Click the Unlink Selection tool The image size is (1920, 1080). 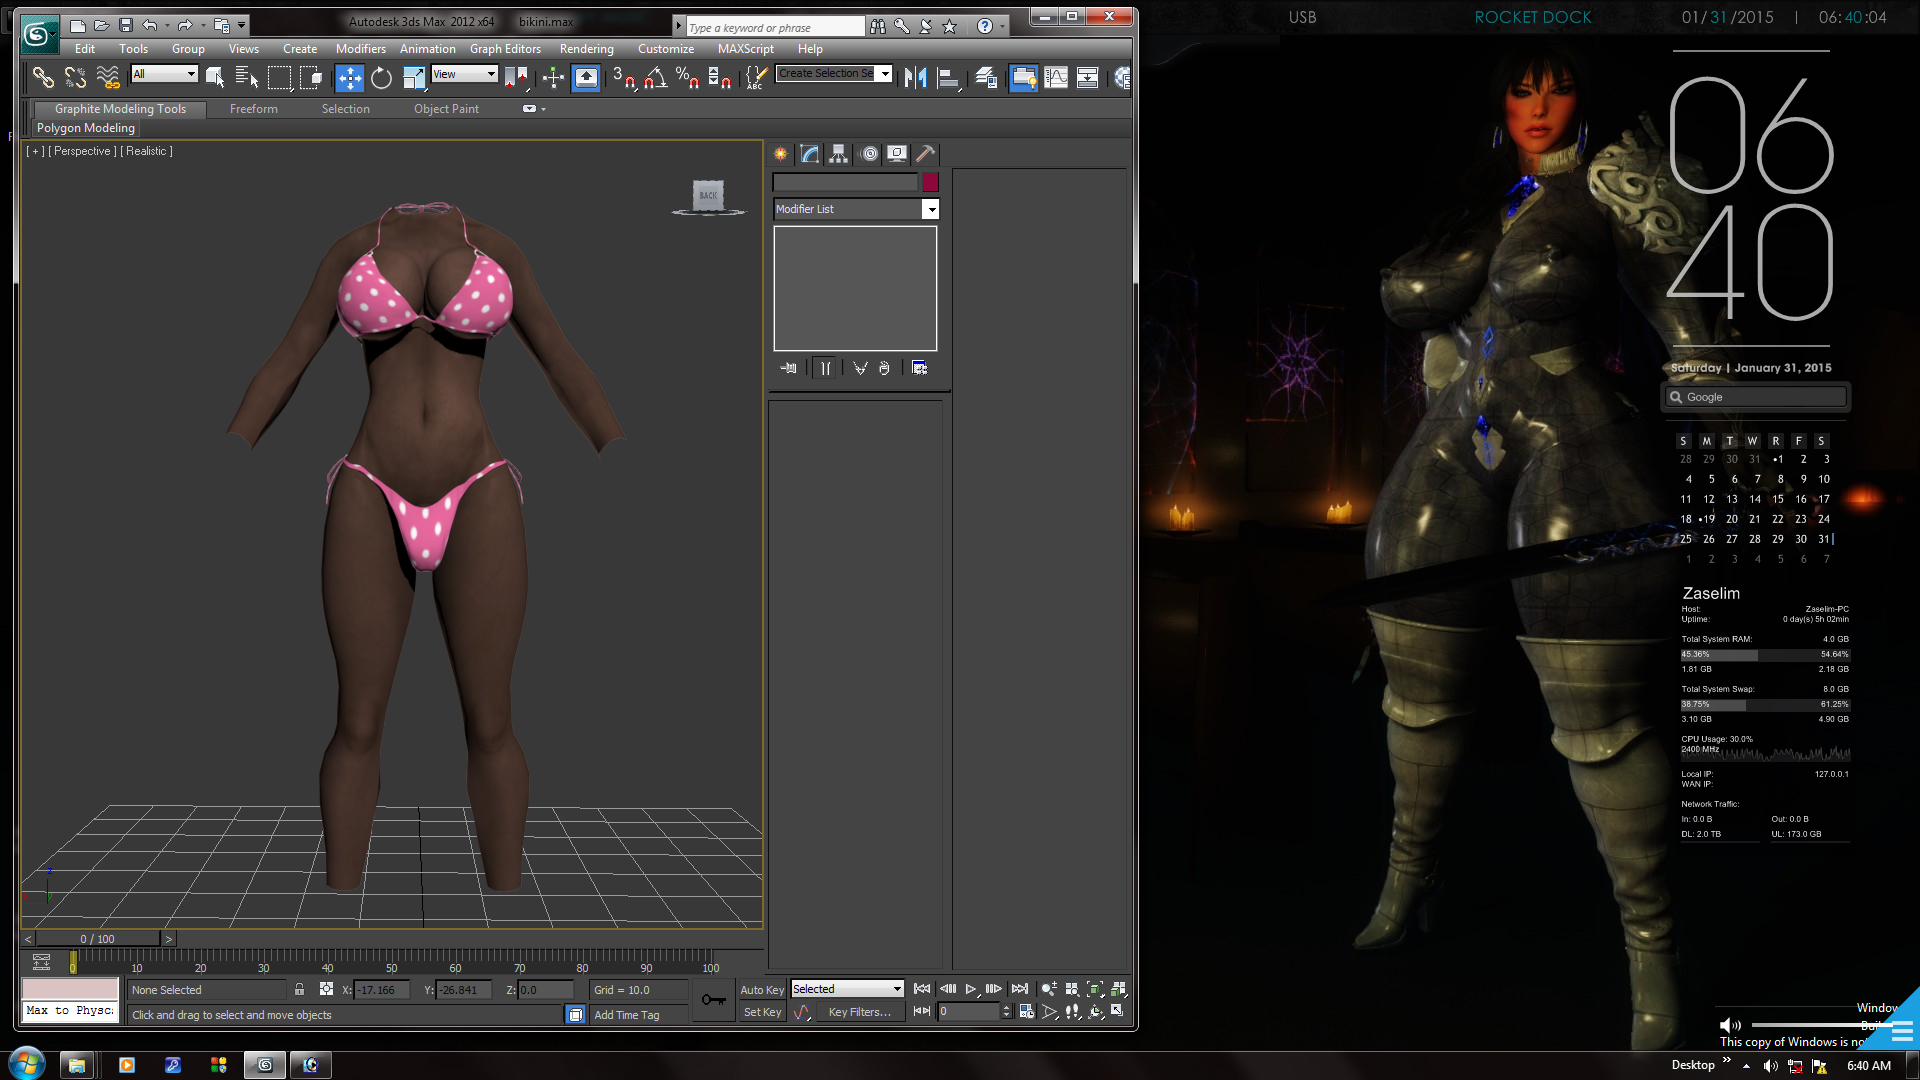pos(75,77)
